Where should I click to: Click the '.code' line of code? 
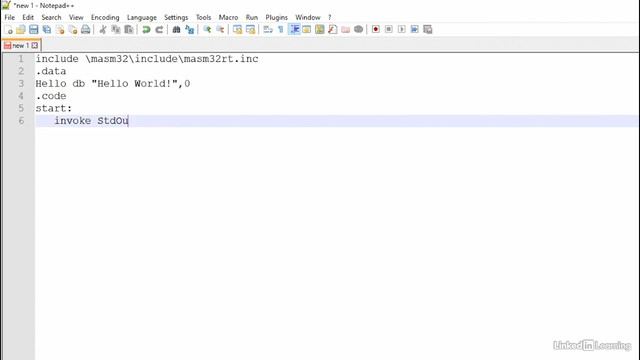click(51, 96)
